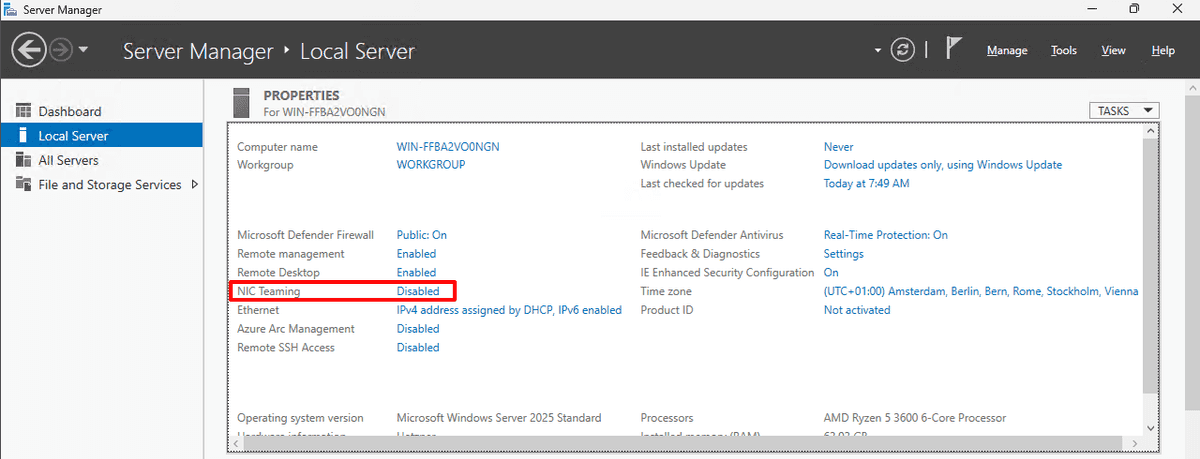1200x459 pixels.
Task: Click Azure Arc Management Disabled link
Action: coord(418,329)
